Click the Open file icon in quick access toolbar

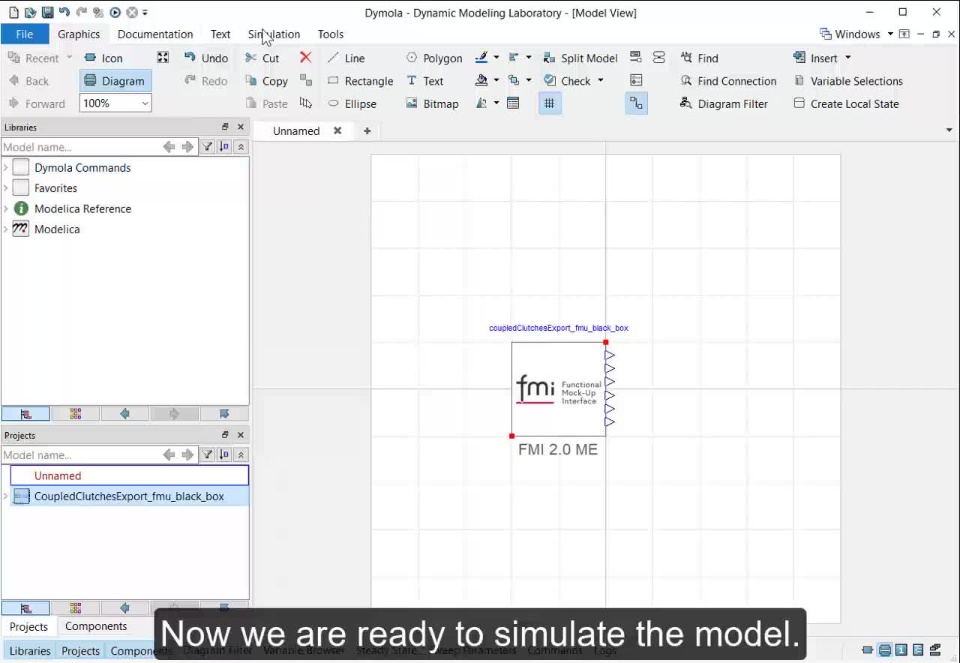click(30, 12)
